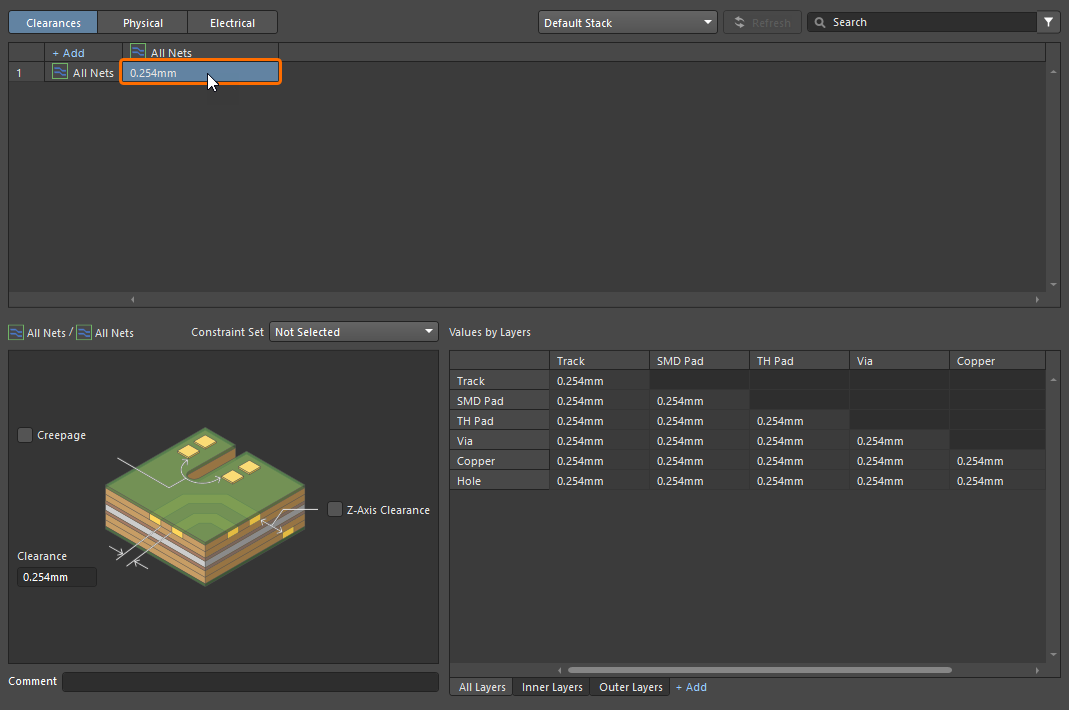1069x710 pixels.
Task: Click + Add in the nets table header
Action: pos(68,53)
